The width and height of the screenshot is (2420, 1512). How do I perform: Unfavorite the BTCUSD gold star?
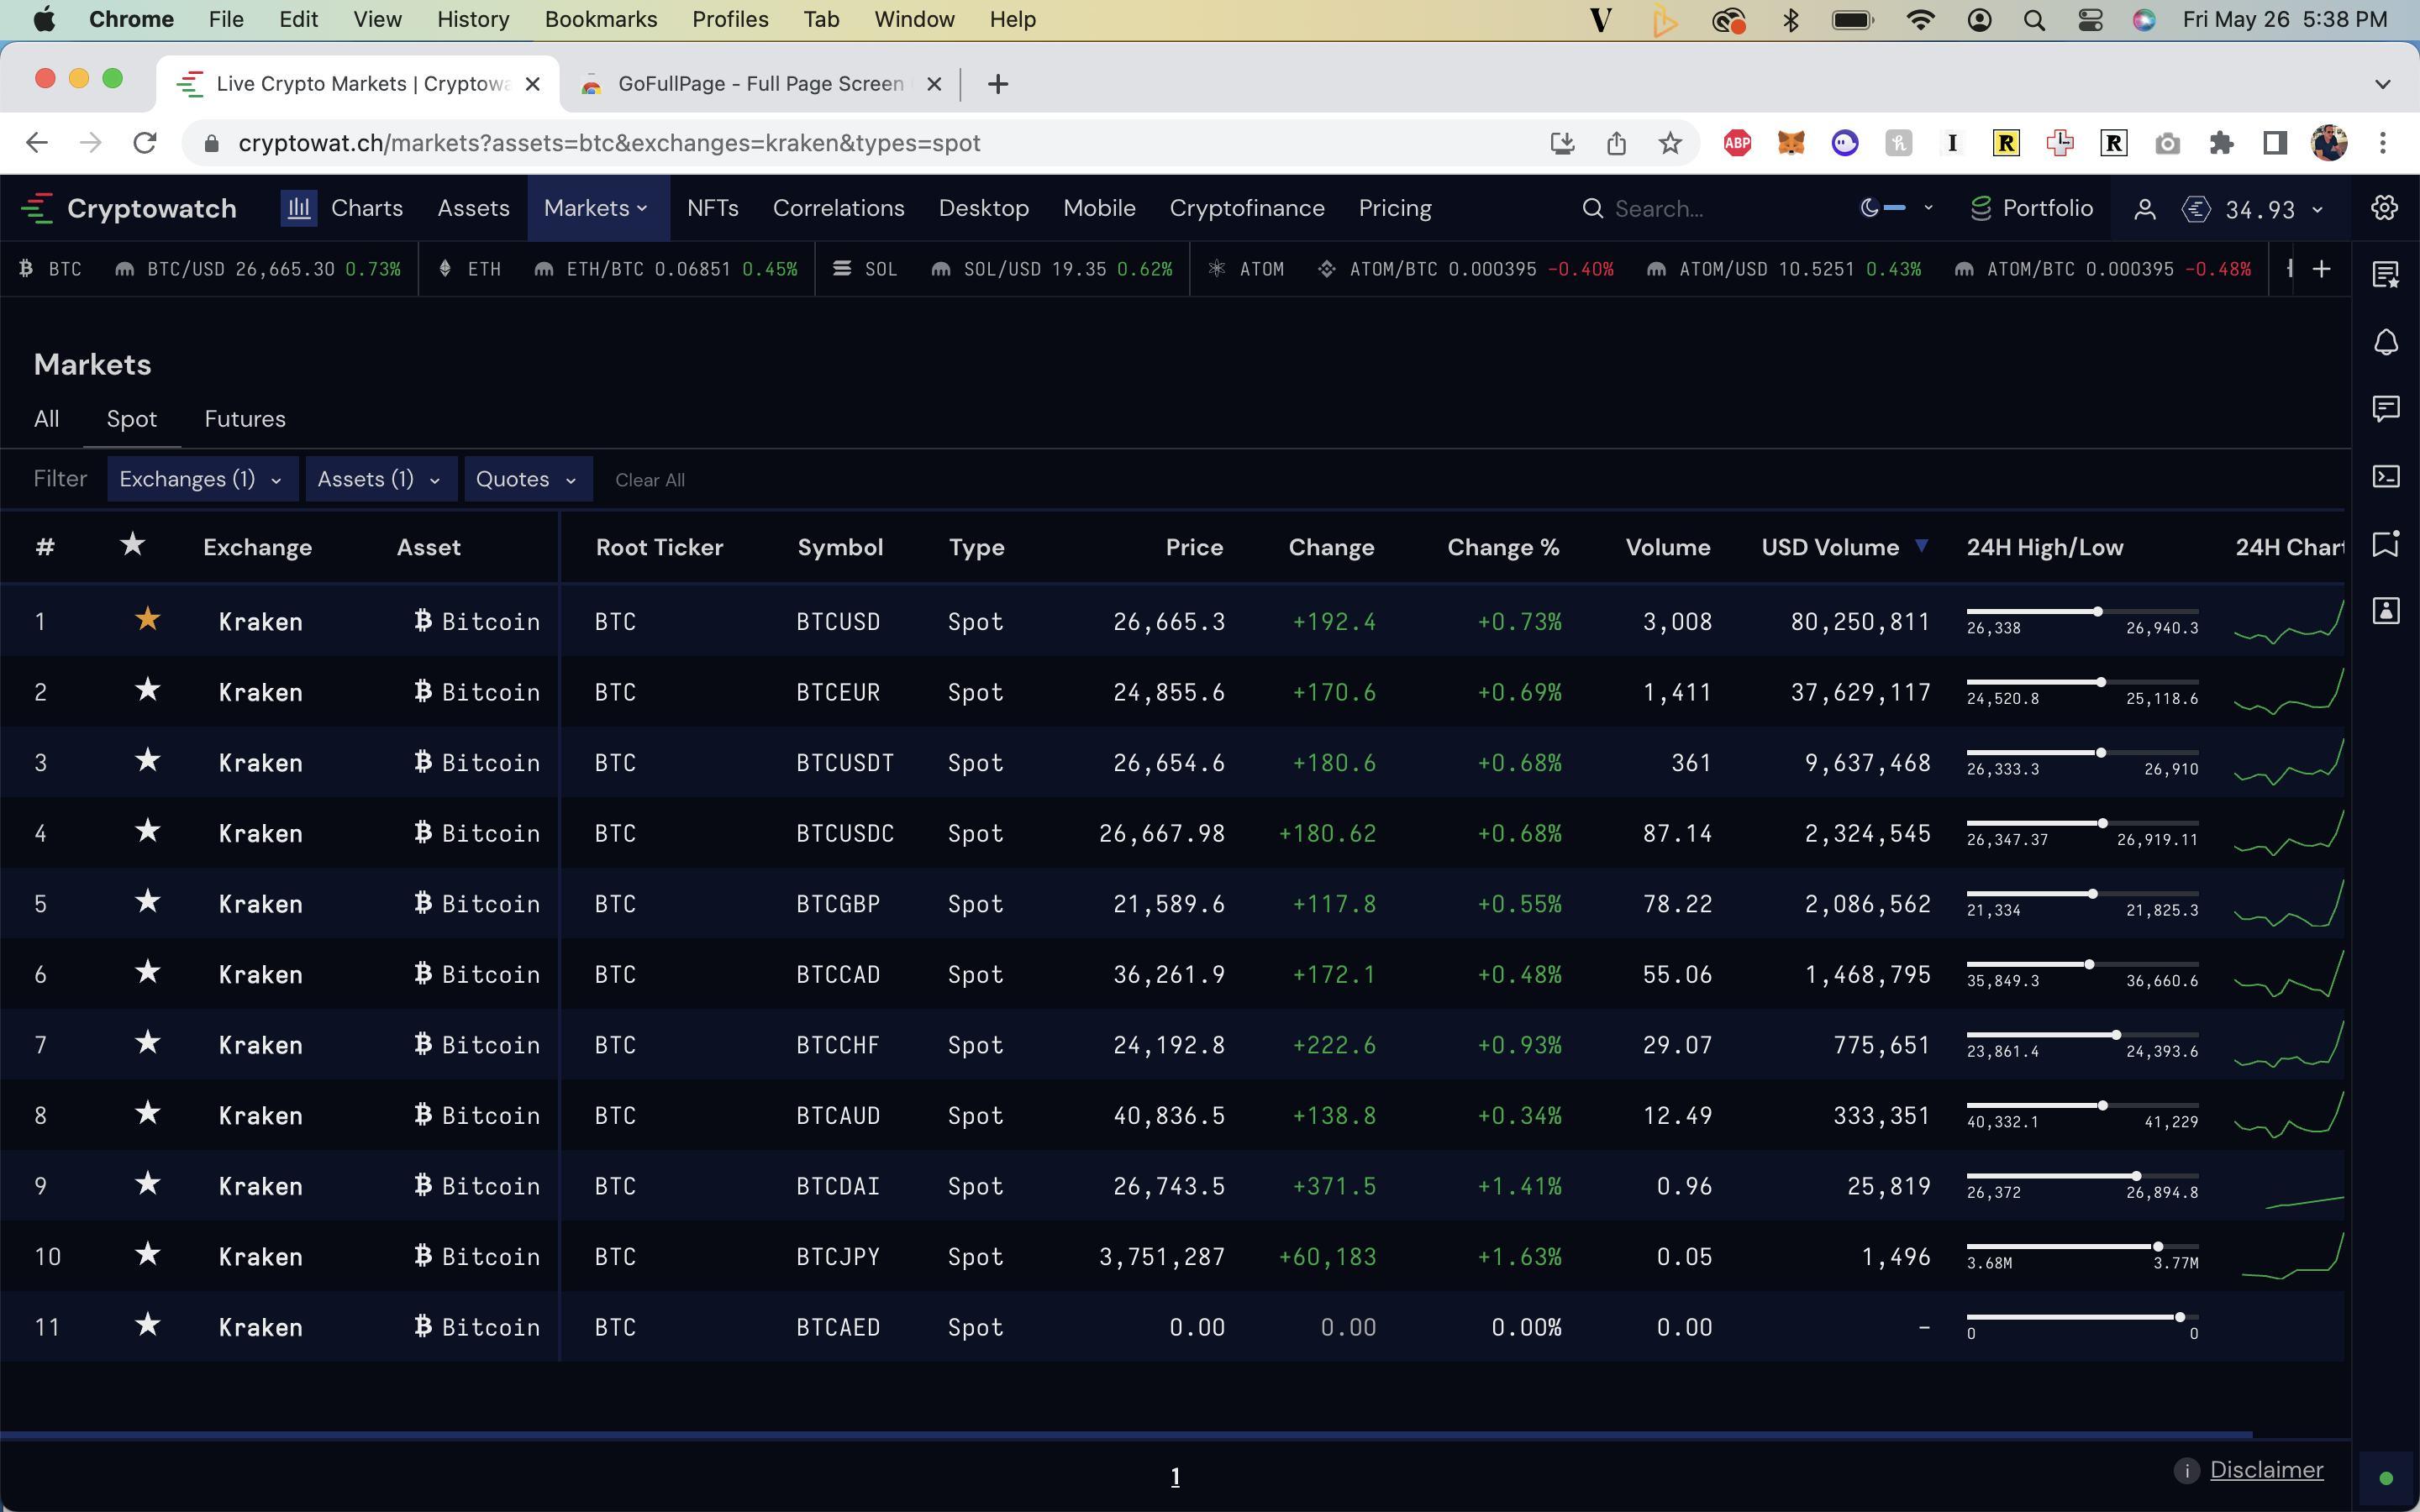(x=147, y=620)
